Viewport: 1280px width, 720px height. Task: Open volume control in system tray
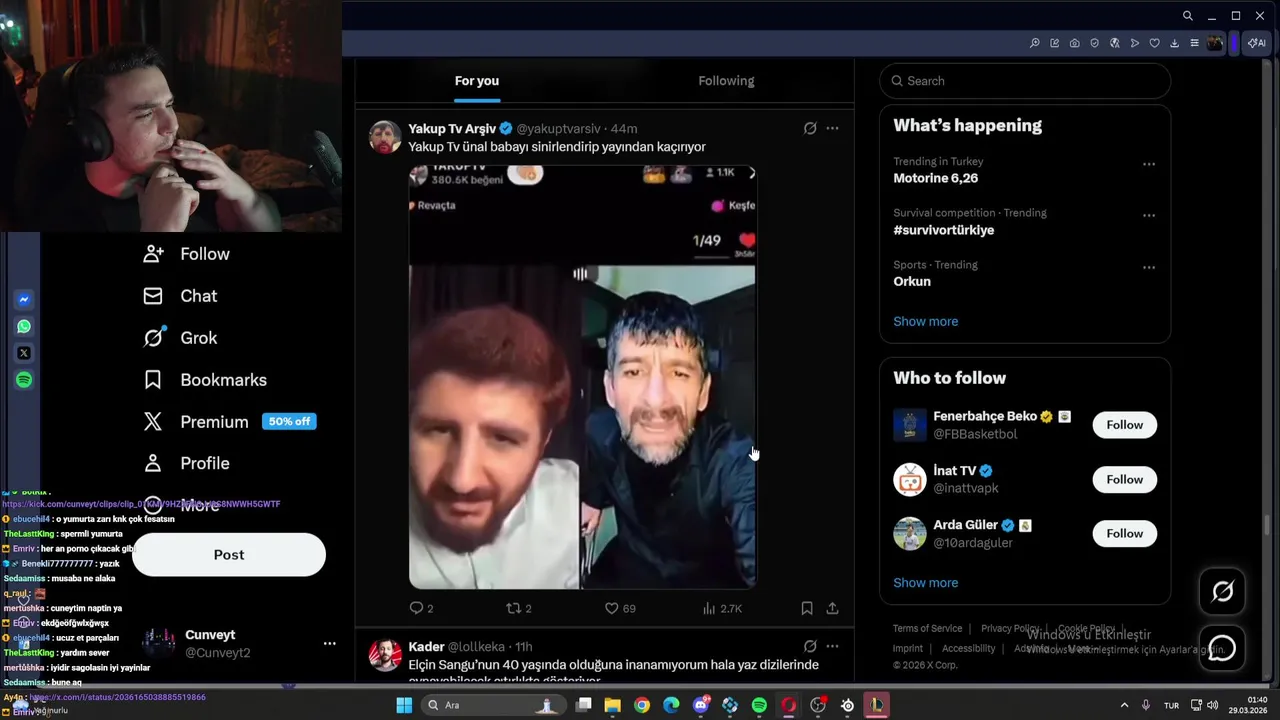(x=1215, y=705)
